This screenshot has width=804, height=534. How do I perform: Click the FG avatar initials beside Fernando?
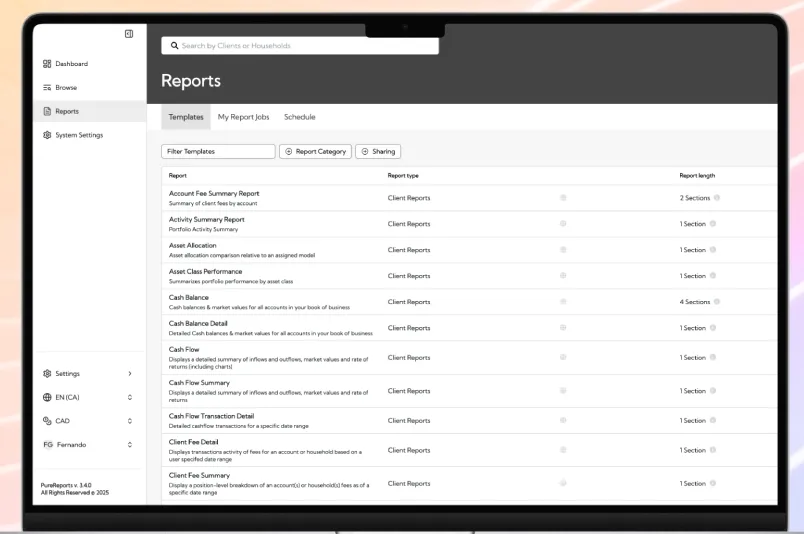click(48, 445)
